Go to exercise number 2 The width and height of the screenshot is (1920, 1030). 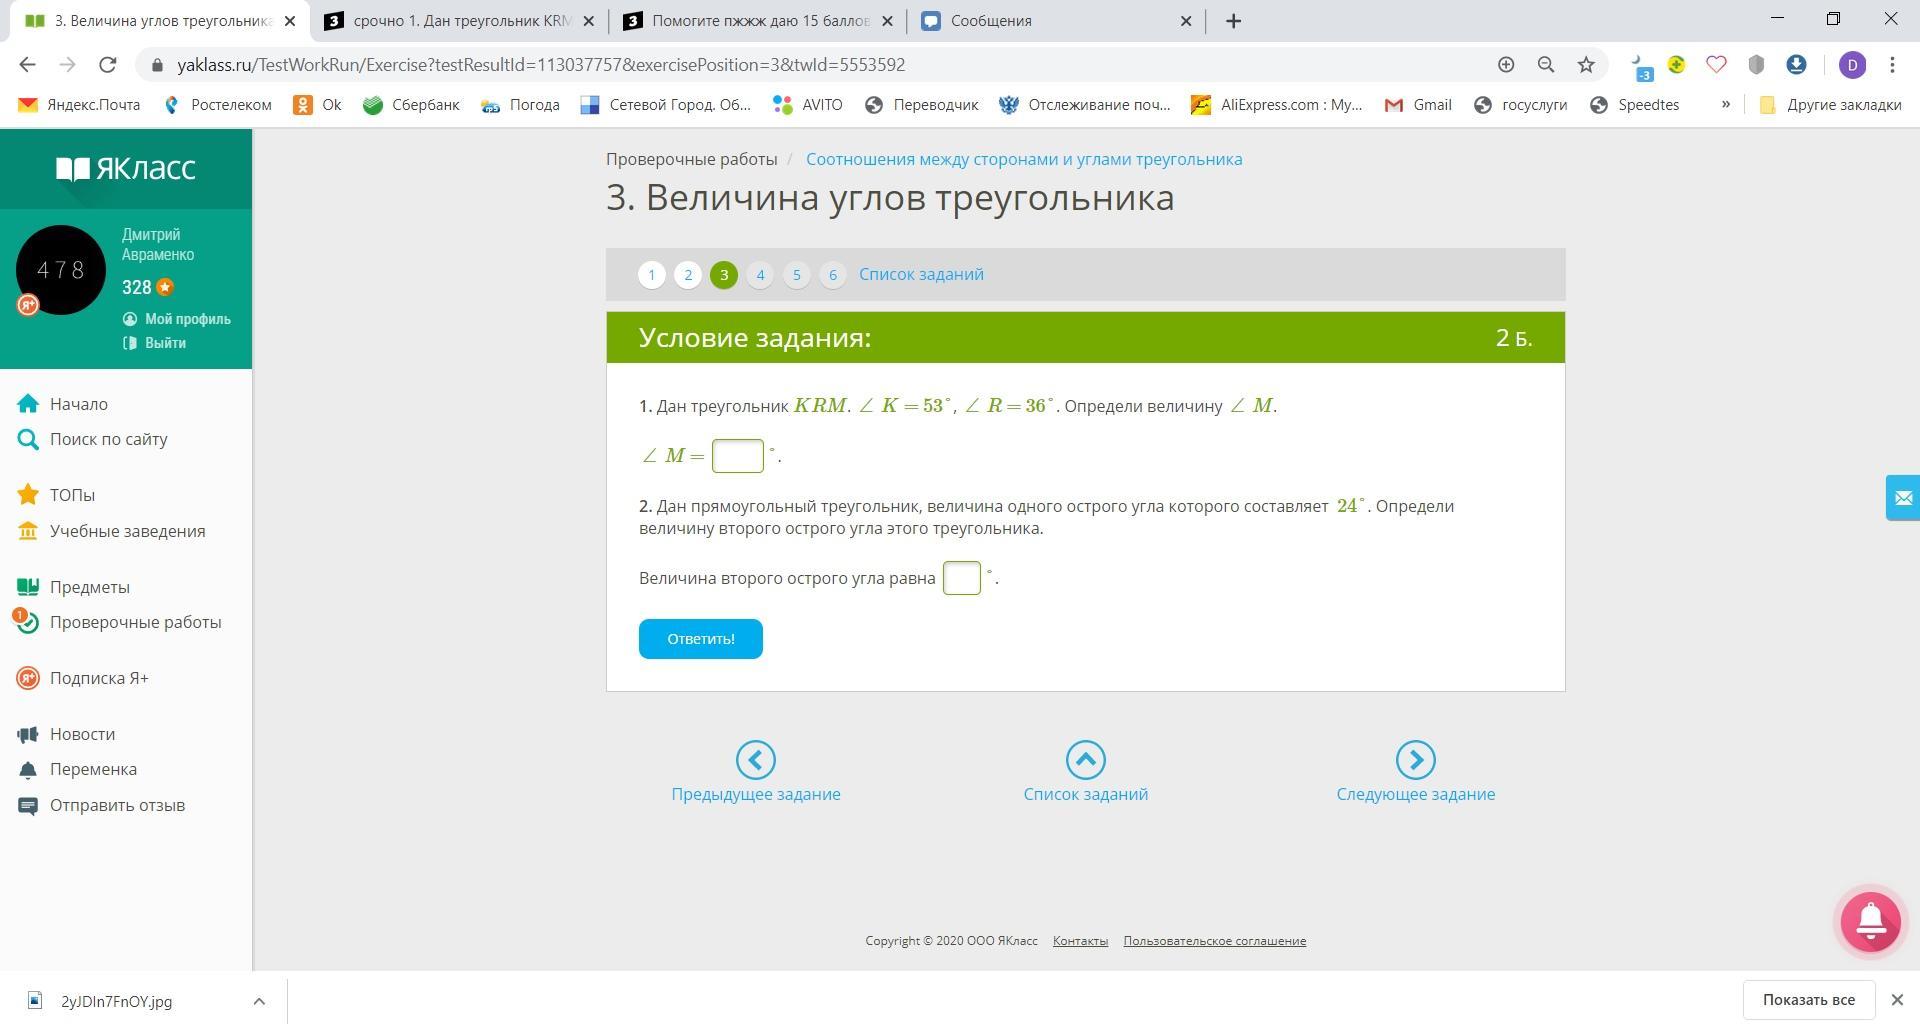click(688, 275)
